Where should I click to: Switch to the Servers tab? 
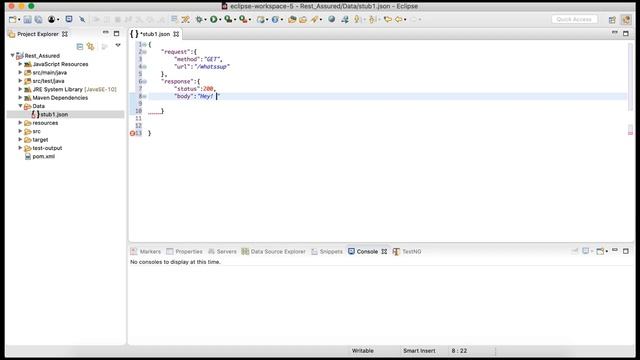click(222, 251)
